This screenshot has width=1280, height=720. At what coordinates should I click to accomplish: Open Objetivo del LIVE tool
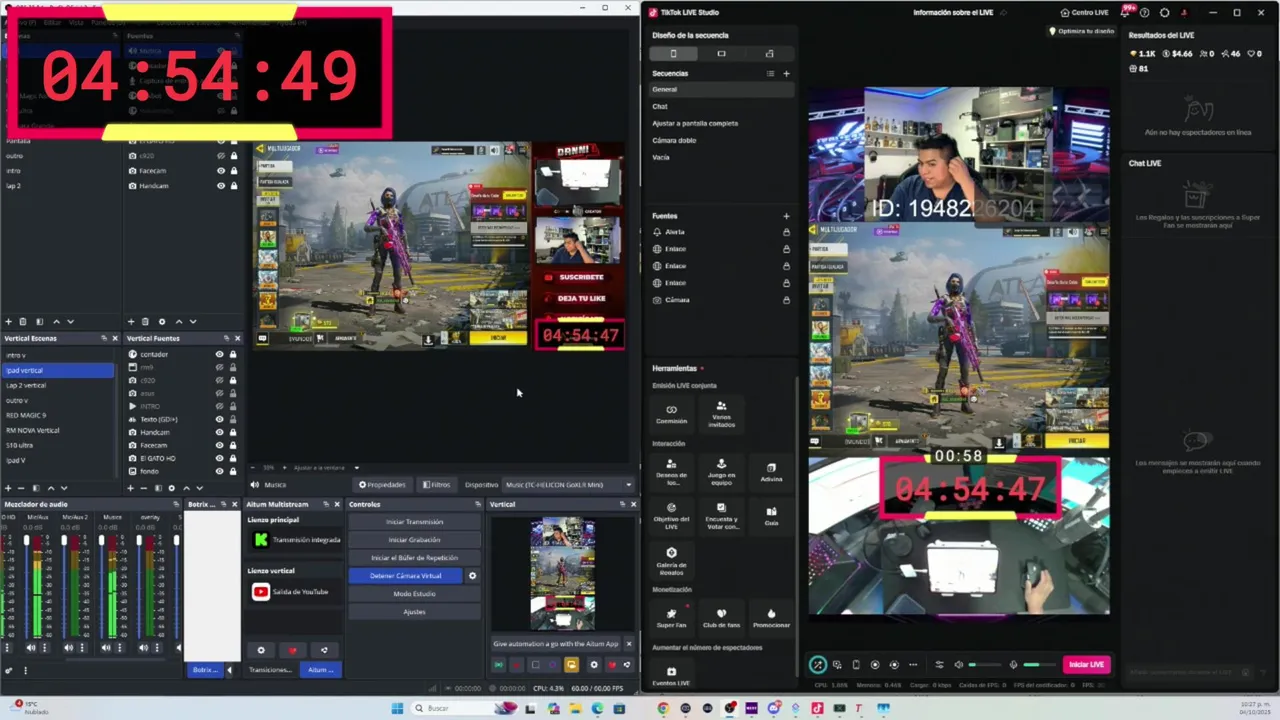click(x=671, y=515)
